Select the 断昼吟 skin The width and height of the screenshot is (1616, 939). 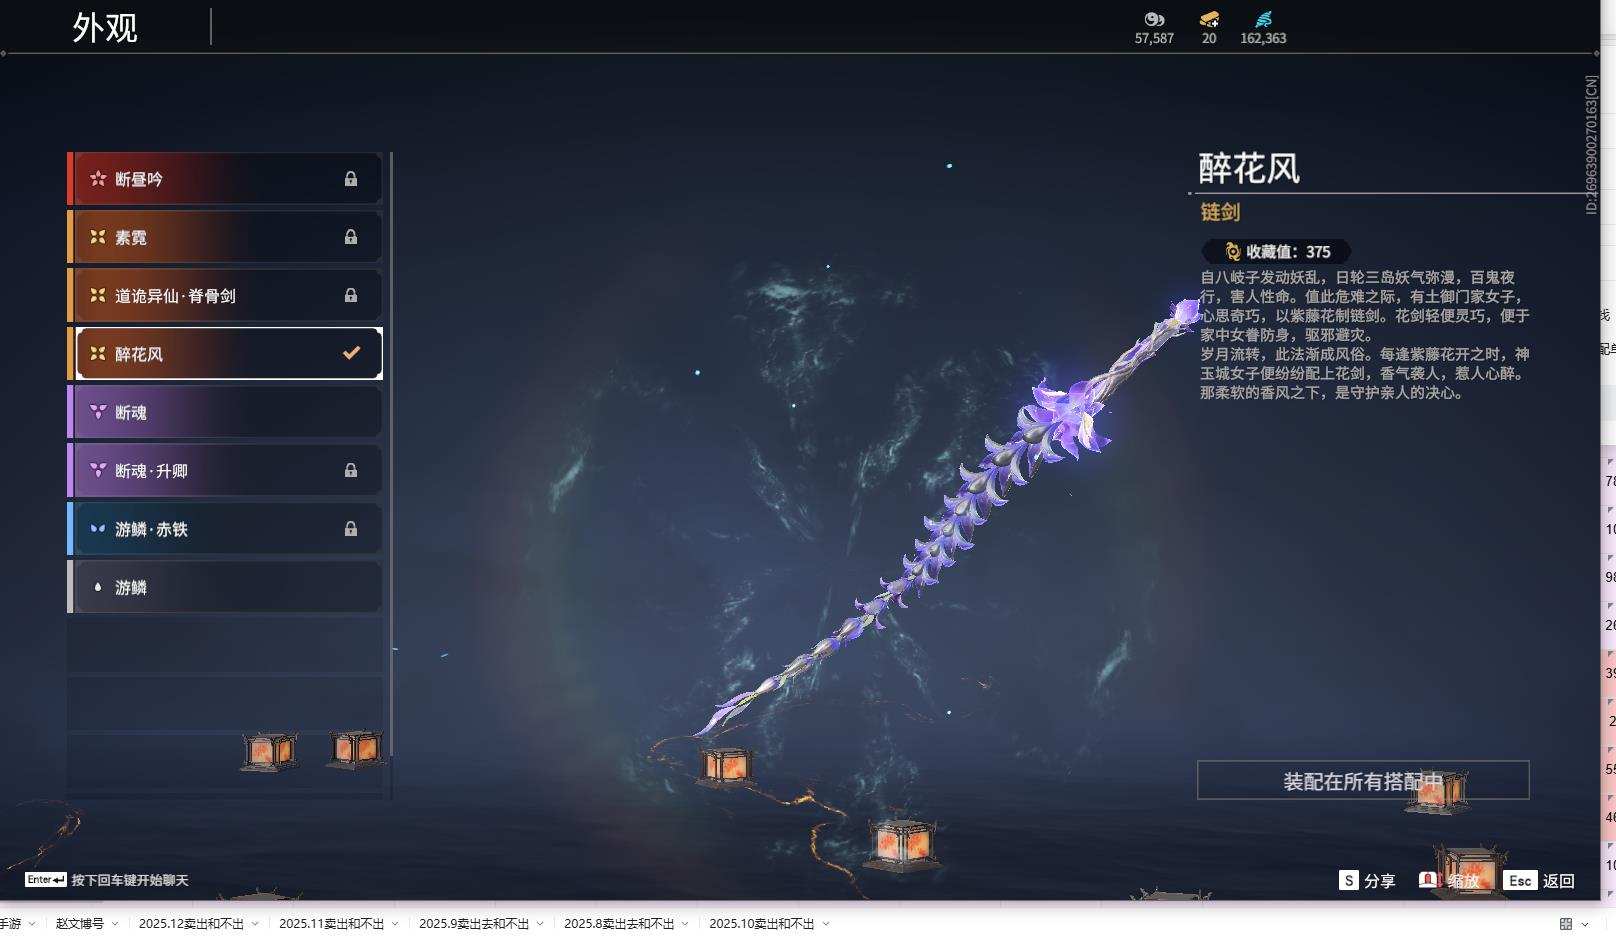coord(225,179)
